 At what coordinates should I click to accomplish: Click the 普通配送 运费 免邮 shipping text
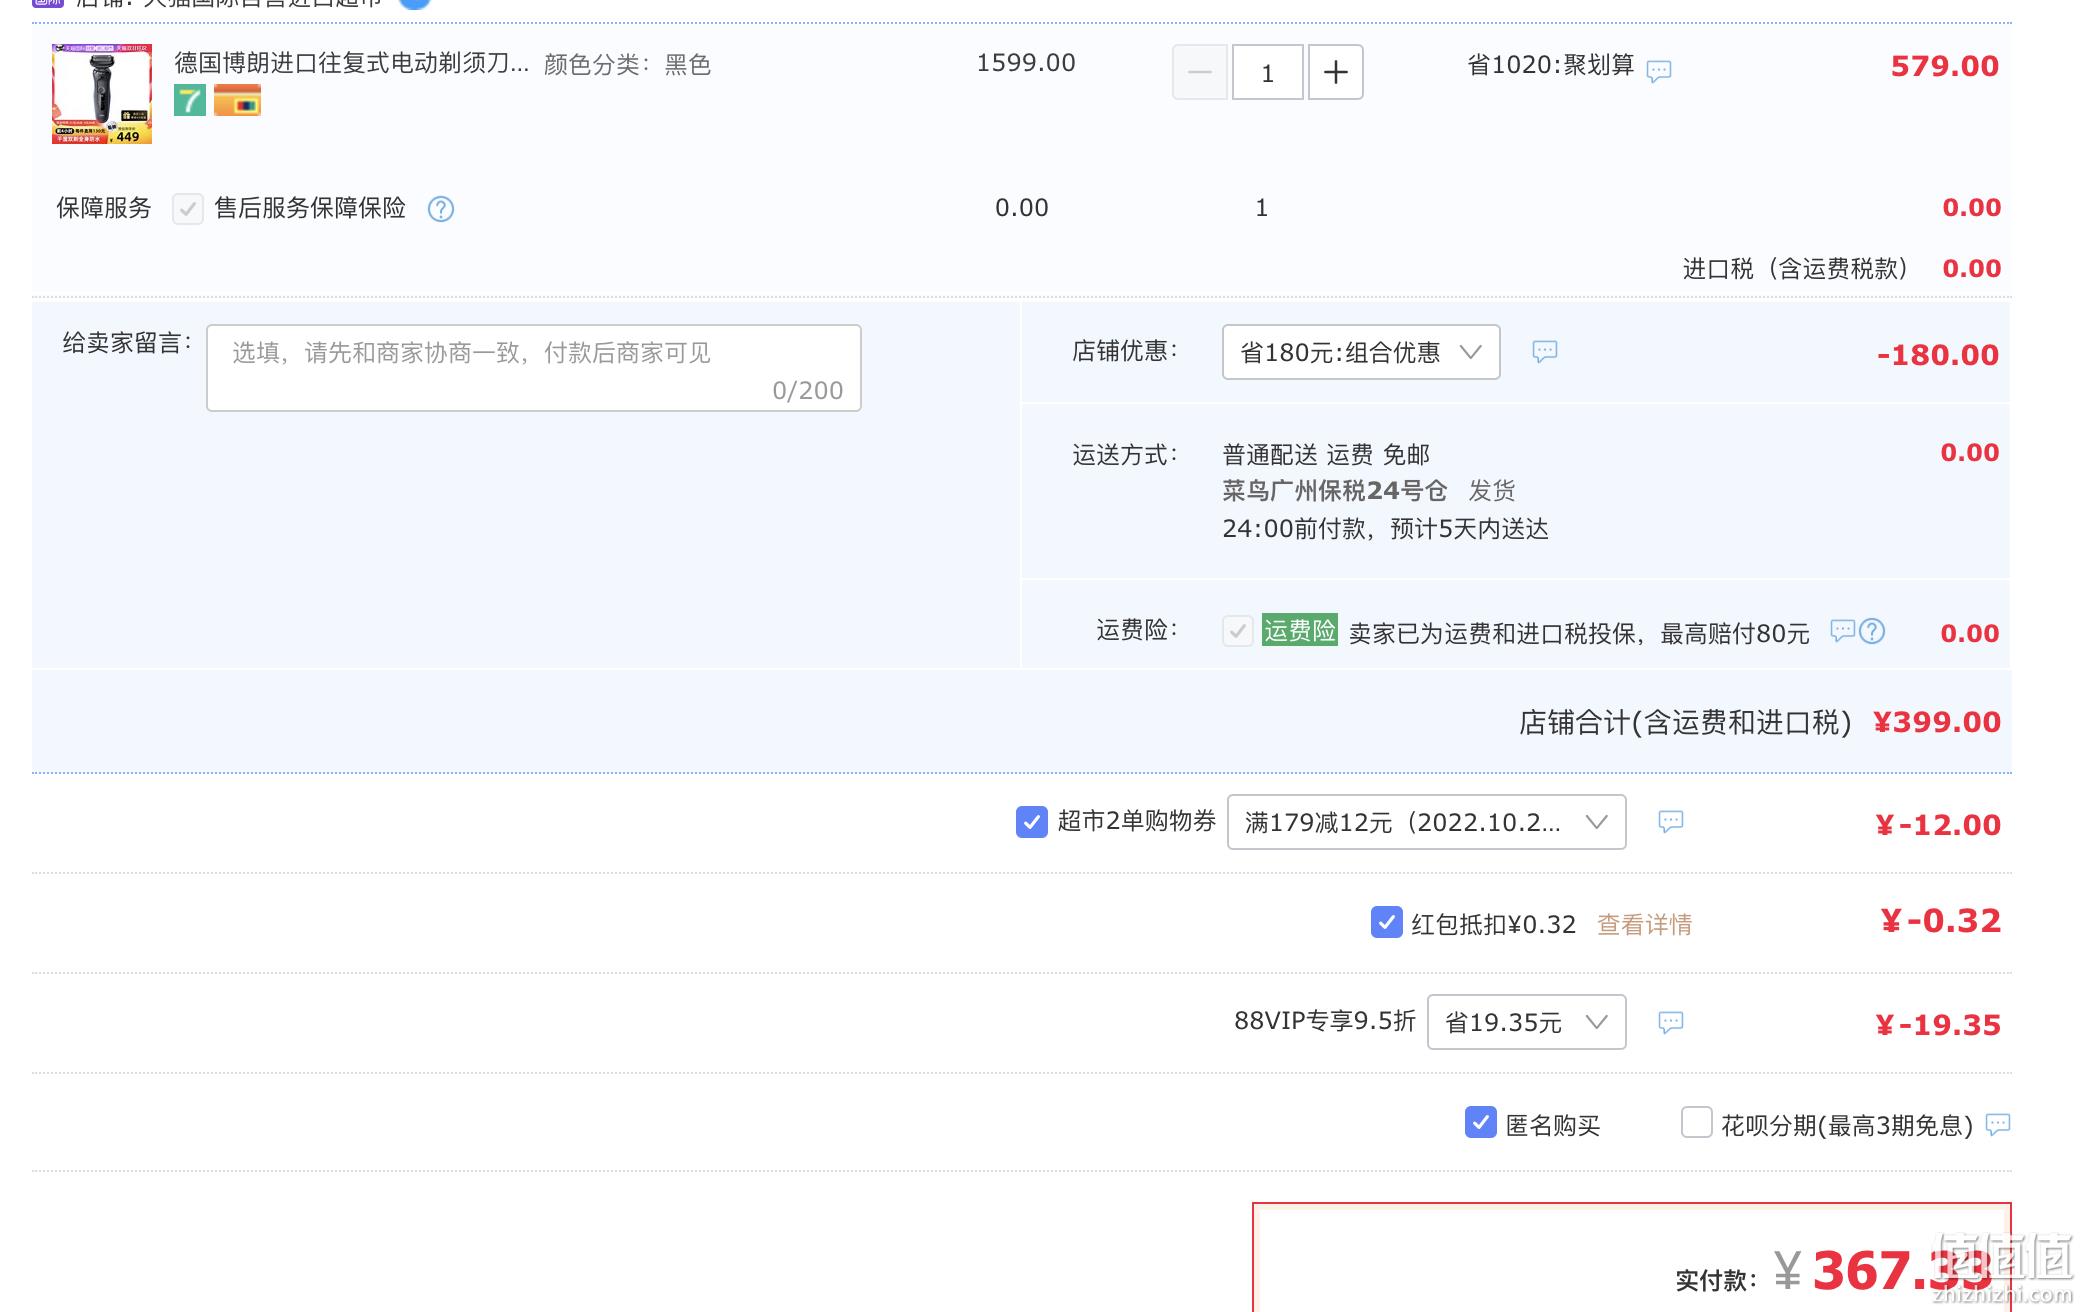pos(1326,455)
